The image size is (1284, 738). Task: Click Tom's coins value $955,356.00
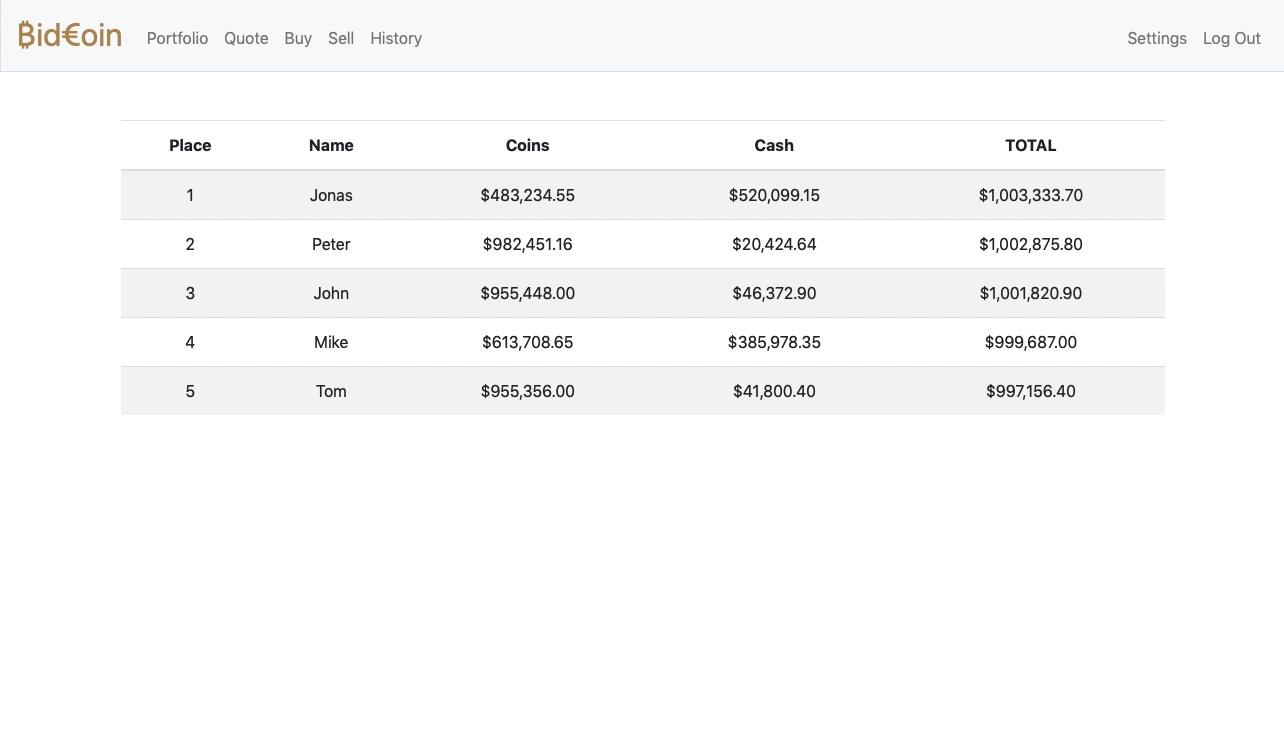tap(527, 391)
